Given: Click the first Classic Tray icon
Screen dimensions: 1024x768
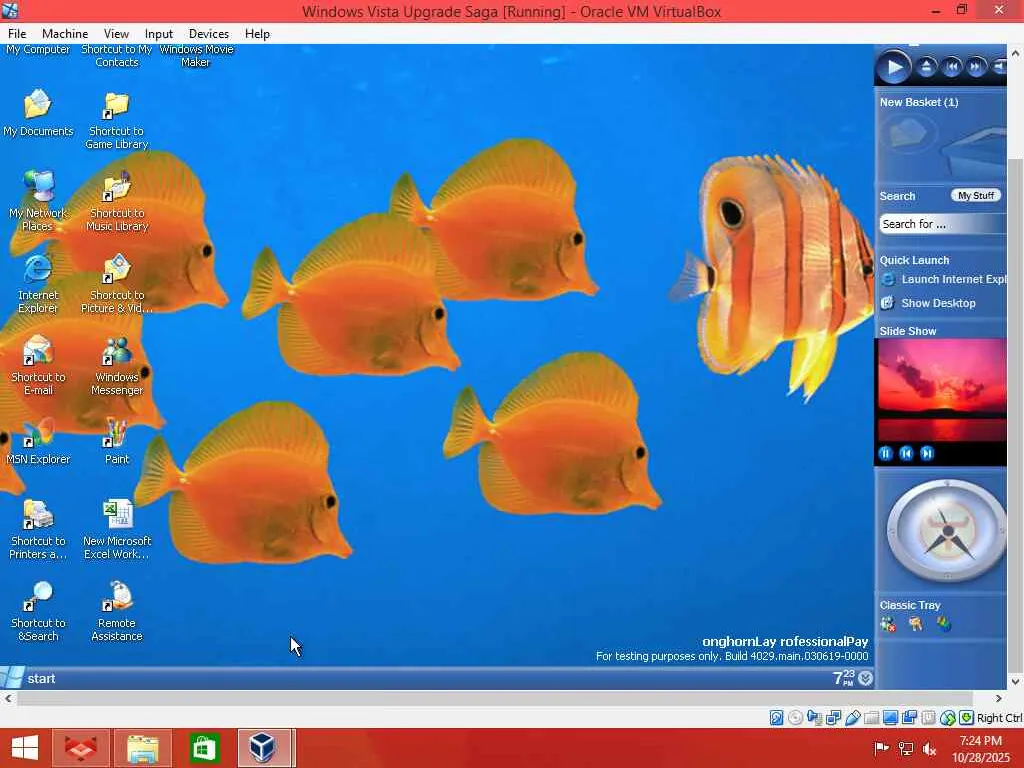Looking at the screenshot, I should pos(888,624).
